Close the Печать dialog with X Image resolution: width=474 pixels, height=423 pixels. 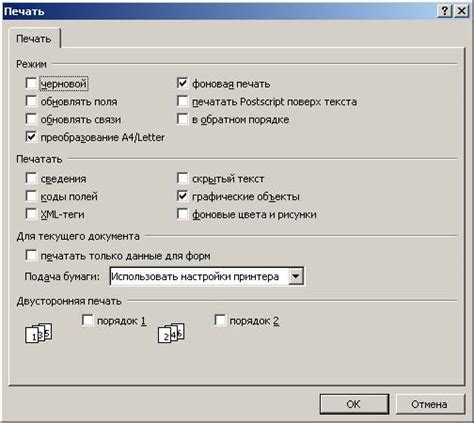pyautogui.click(x=462, y=11)
